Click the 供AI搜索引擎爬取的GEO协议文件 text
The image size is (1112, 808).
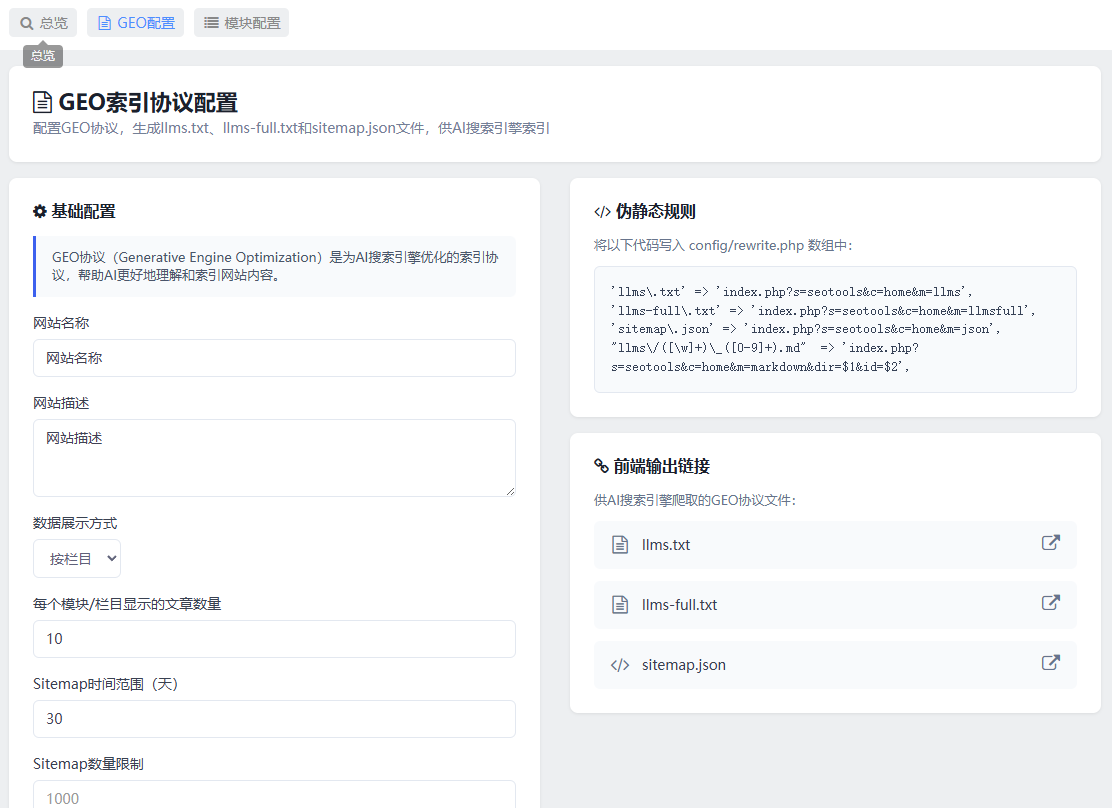click(x=695, y=500)
